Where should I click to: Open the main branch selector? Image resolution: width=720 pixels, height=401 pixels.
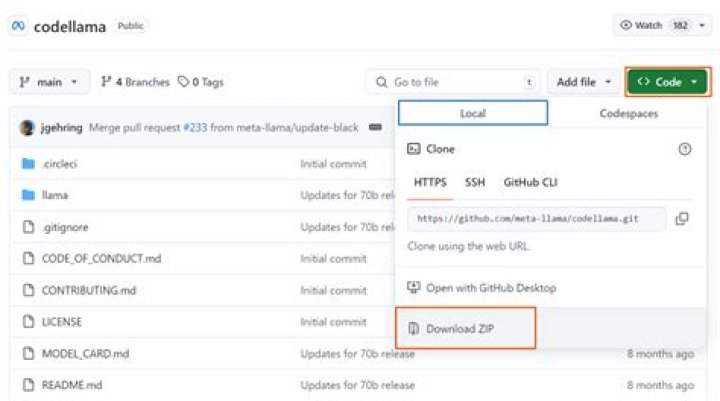pos(49,82)
